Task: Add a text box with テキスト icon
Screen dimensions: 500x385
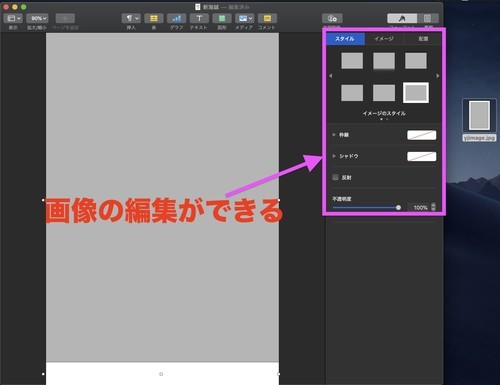Action: (199, 18)
